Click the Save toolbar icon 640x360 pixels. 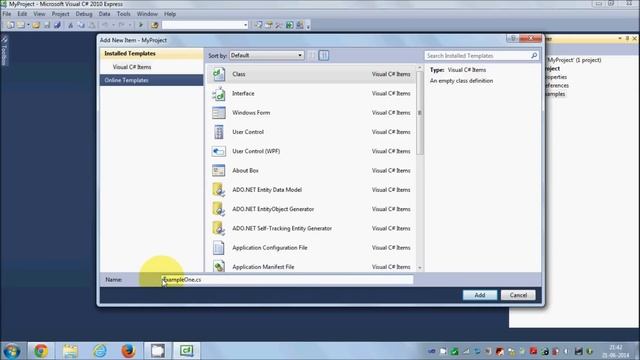pos(47,25)
